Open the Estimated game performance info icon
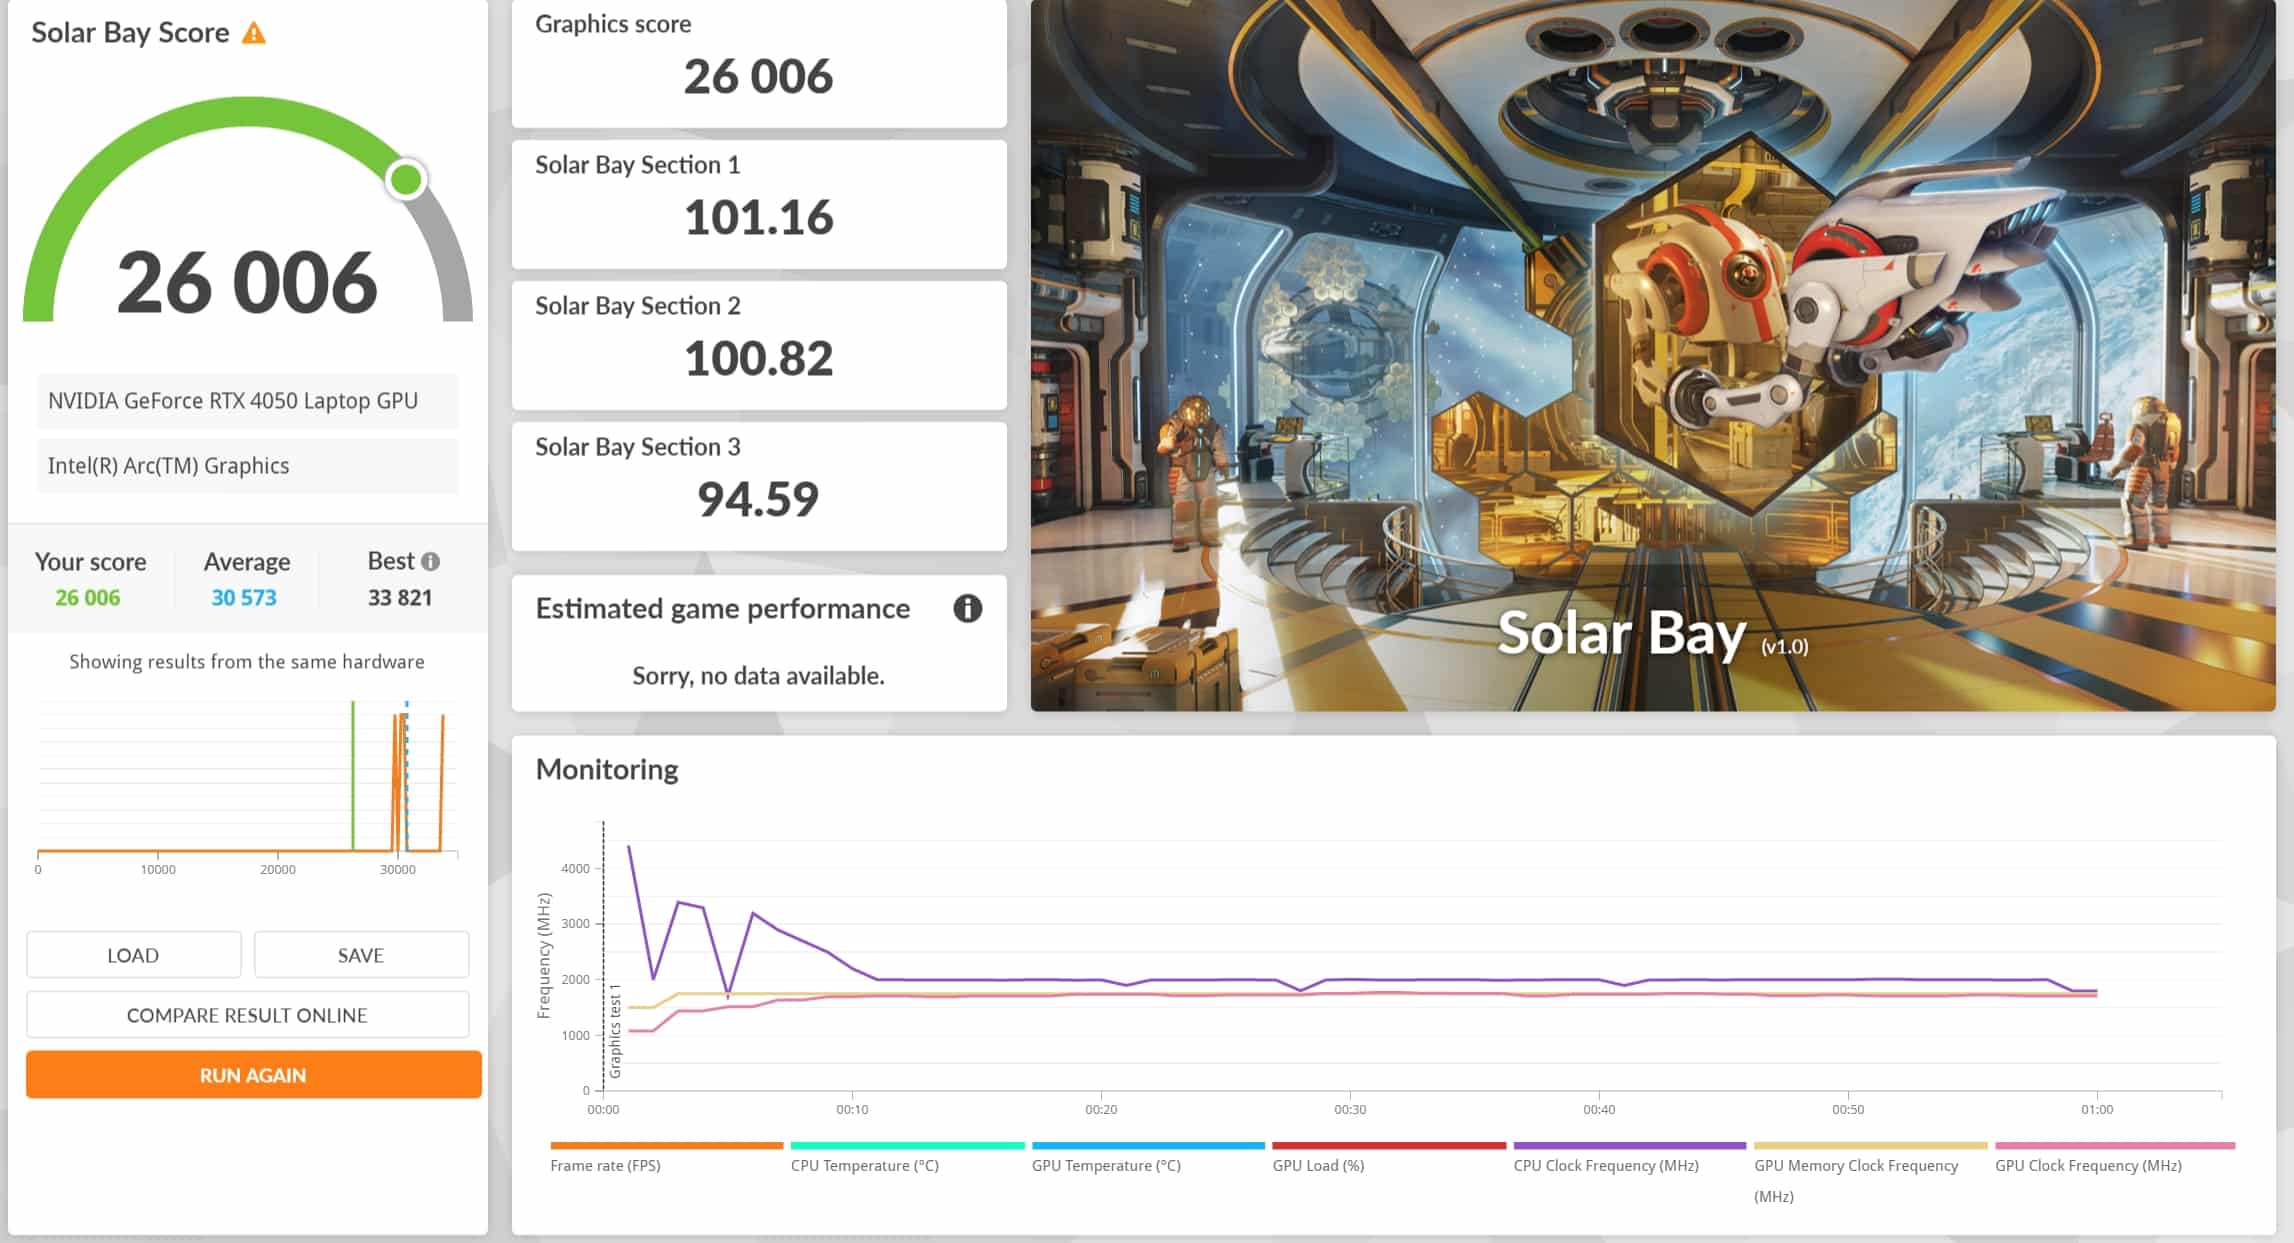The height and width of the screenshot is (1243, 2294). click(x=967, y=608)
